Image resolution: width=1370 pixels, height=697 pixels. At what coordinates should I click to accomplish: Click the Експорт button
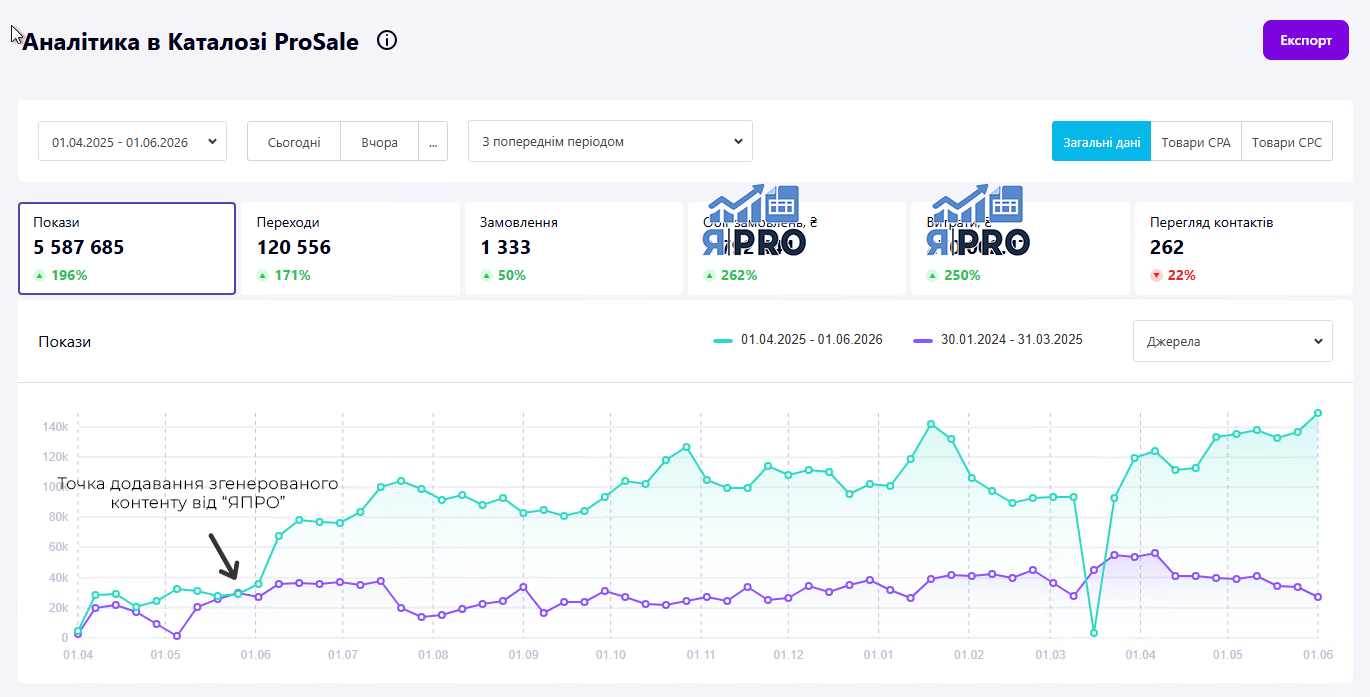point(1306,41)
